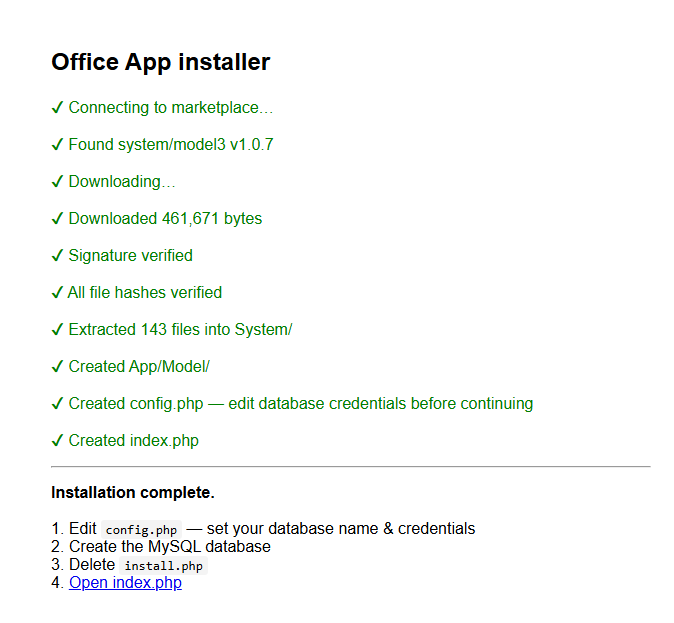This screenshot has height=623, width=674.
Task: Click the checkmark beside Created App/Model/
Action: click(x=58, y=367)
